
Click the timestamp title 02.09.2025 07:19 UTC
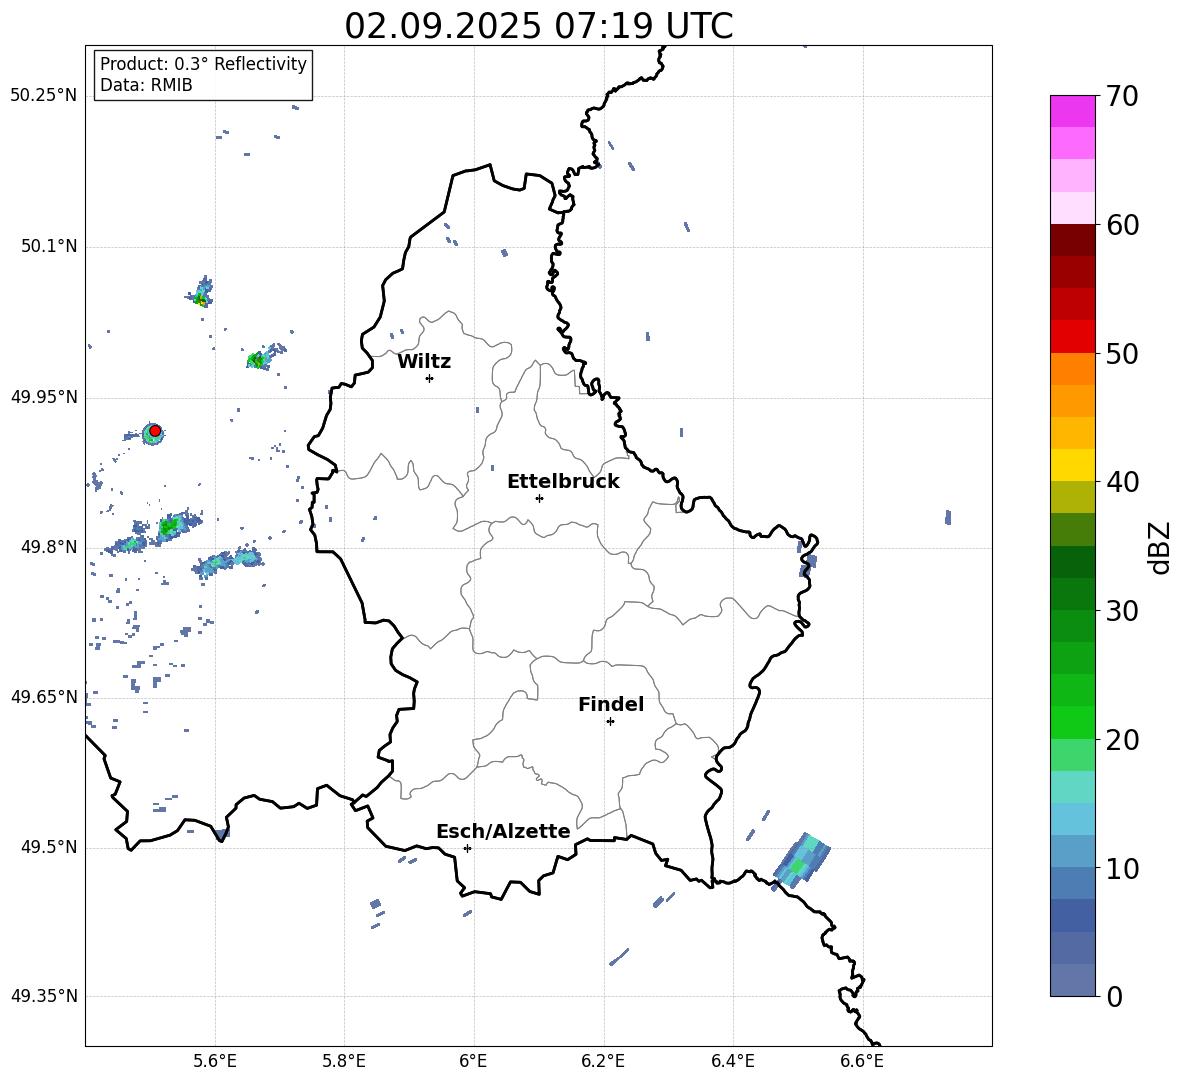pyautogui.click(x=538, y=26)
